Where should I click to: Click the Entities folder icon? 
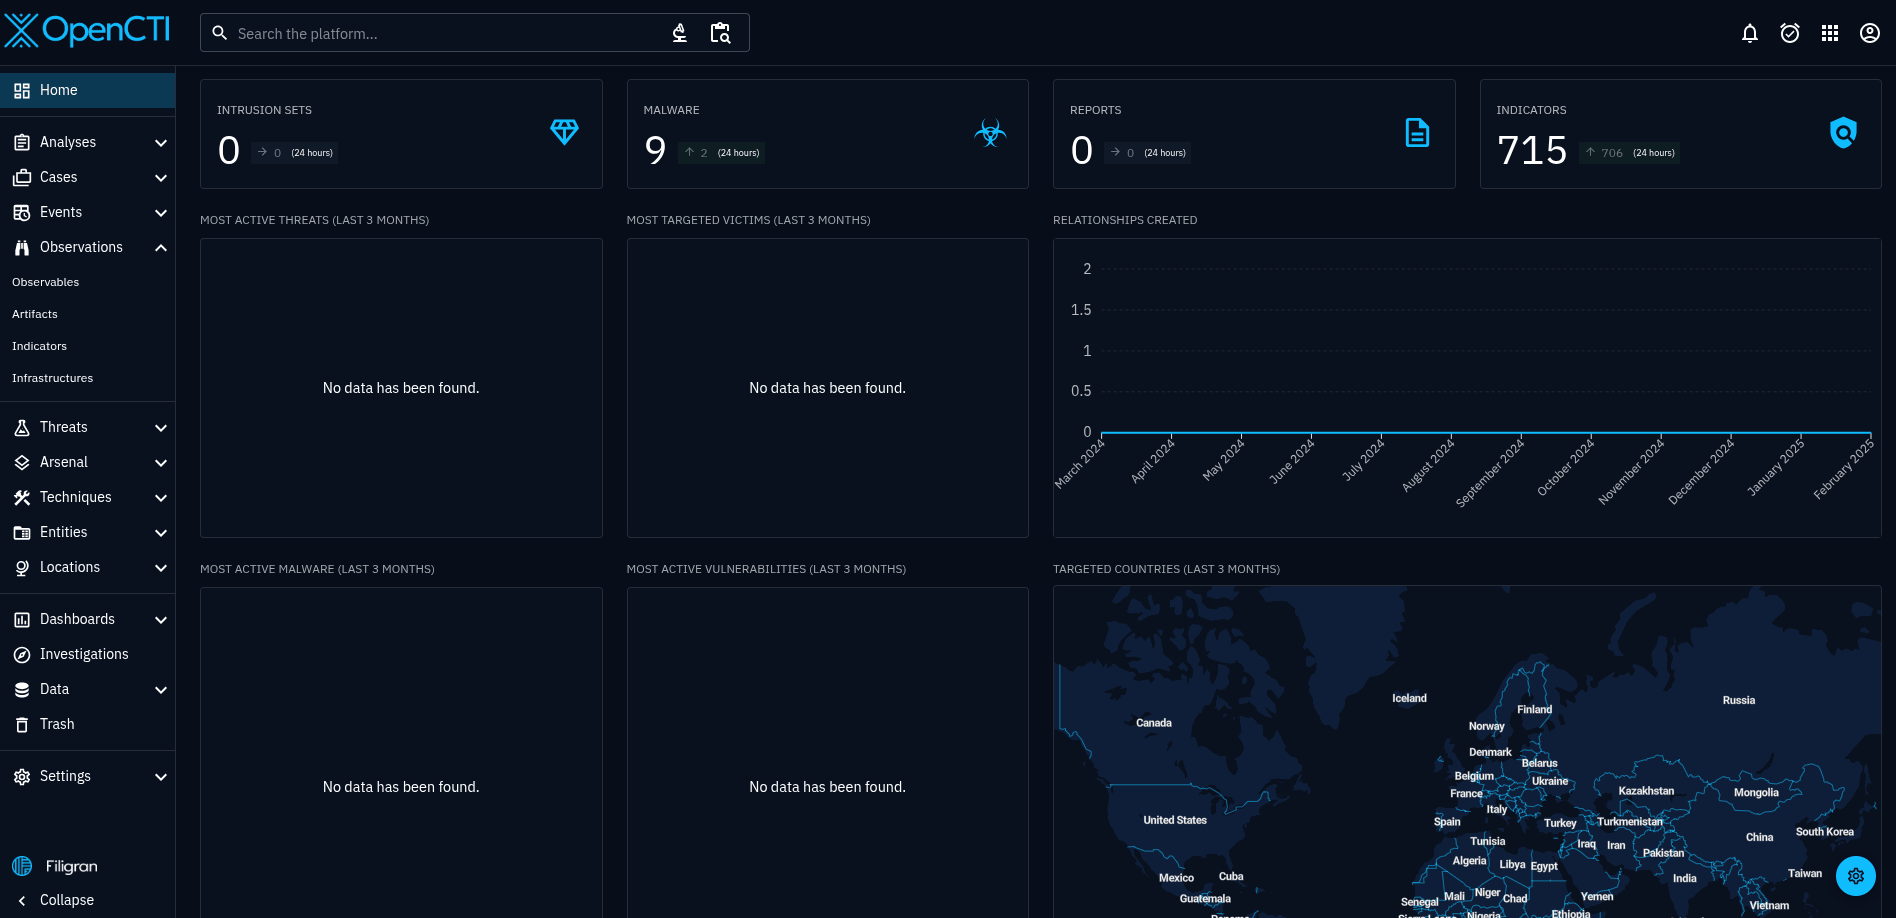(x=22, y=532)
